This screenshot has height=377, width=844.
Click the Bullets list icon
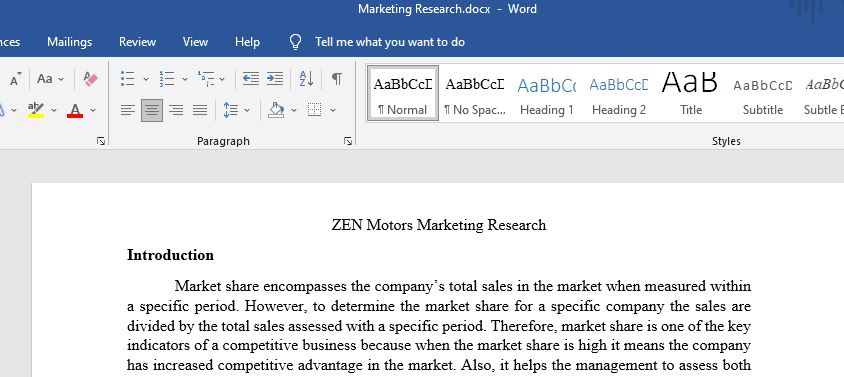pyautogui.click(x=128, y=79)
